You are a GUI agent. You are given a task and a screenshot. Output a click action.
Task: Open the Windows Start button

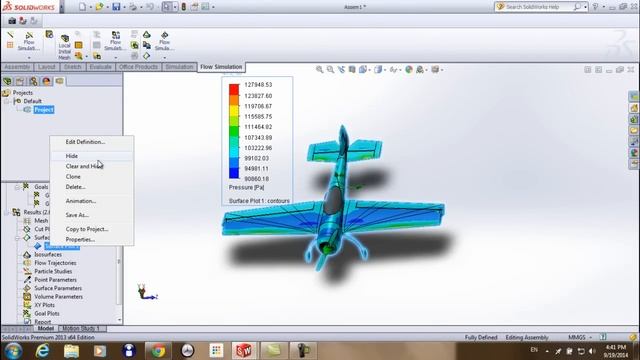click(13, 351)
